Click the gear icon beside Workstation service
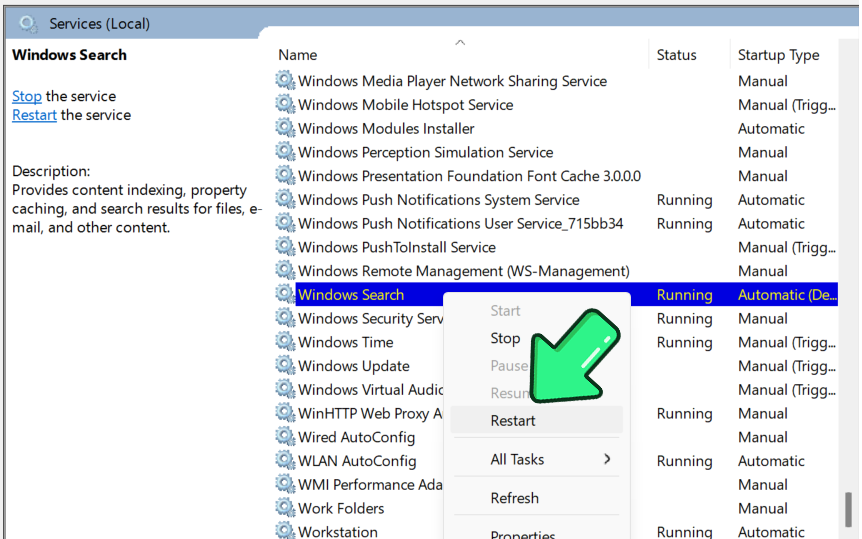The width and height of the screenshot is (862, 539). (285, 530)
